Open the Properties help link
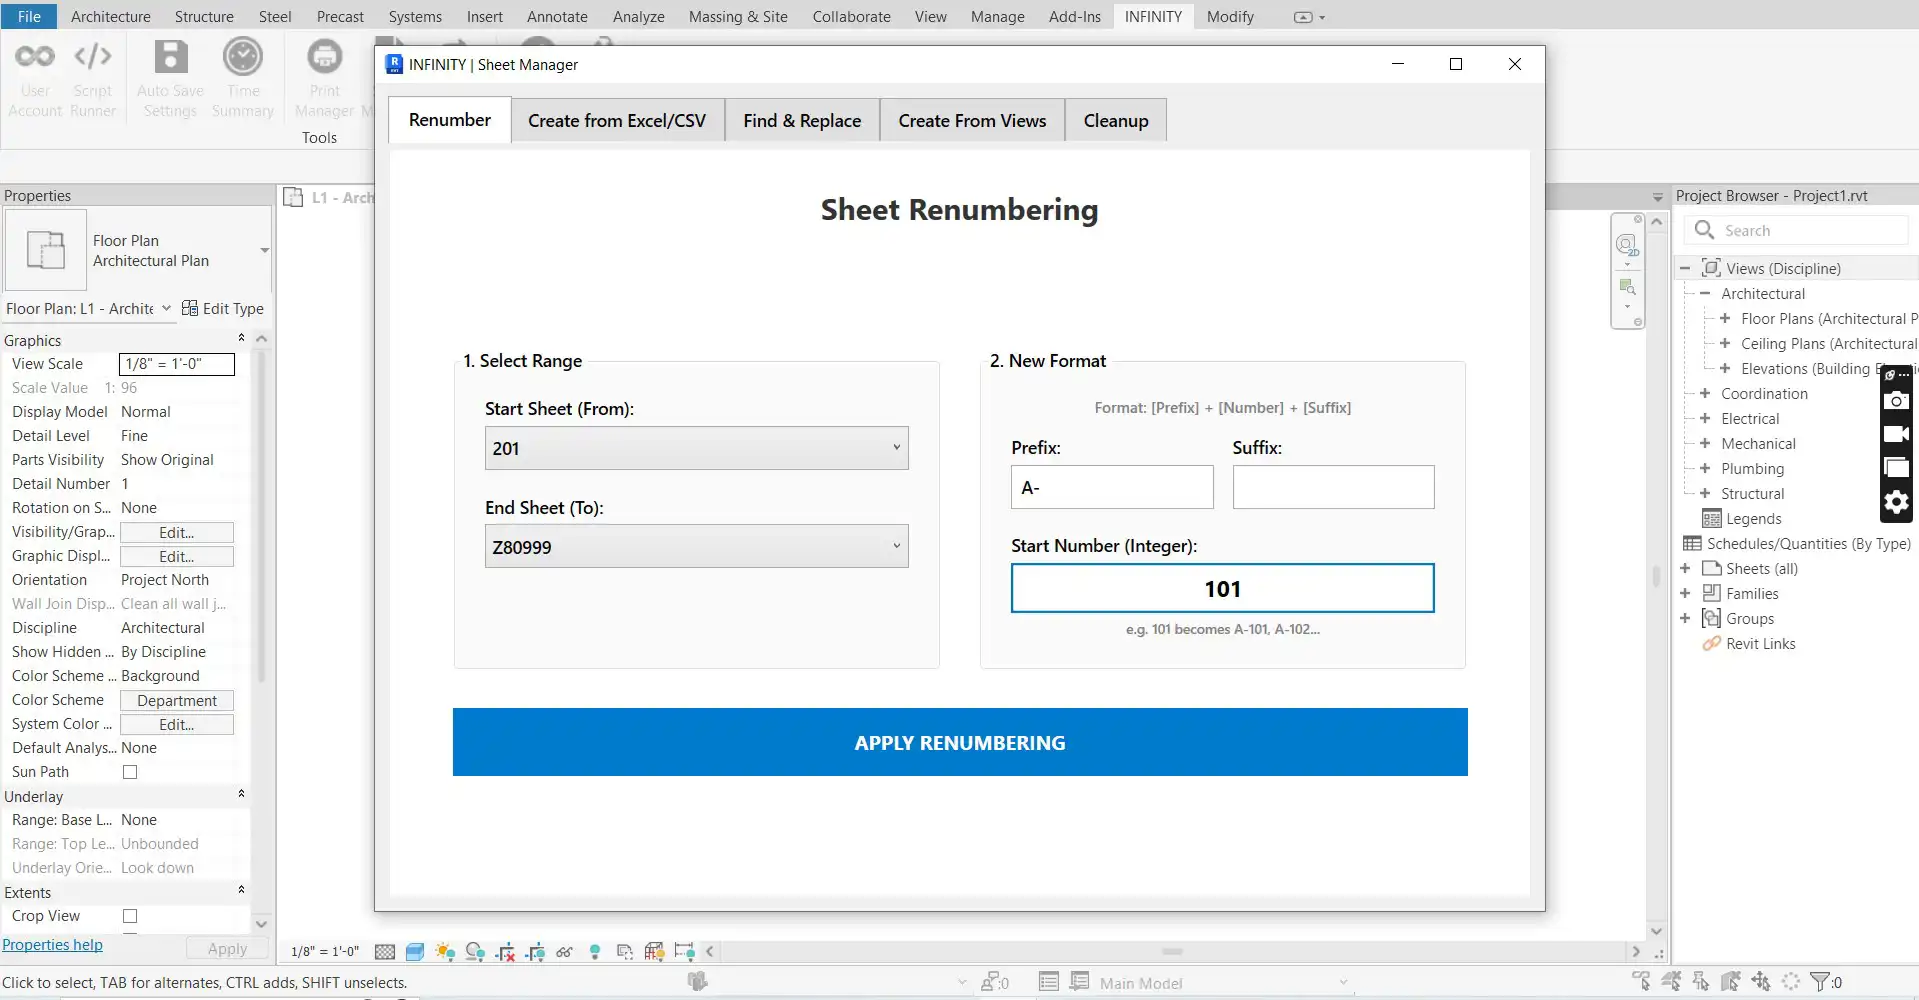This screenshot has height=1000, width=1919. (x=52, y=945)
